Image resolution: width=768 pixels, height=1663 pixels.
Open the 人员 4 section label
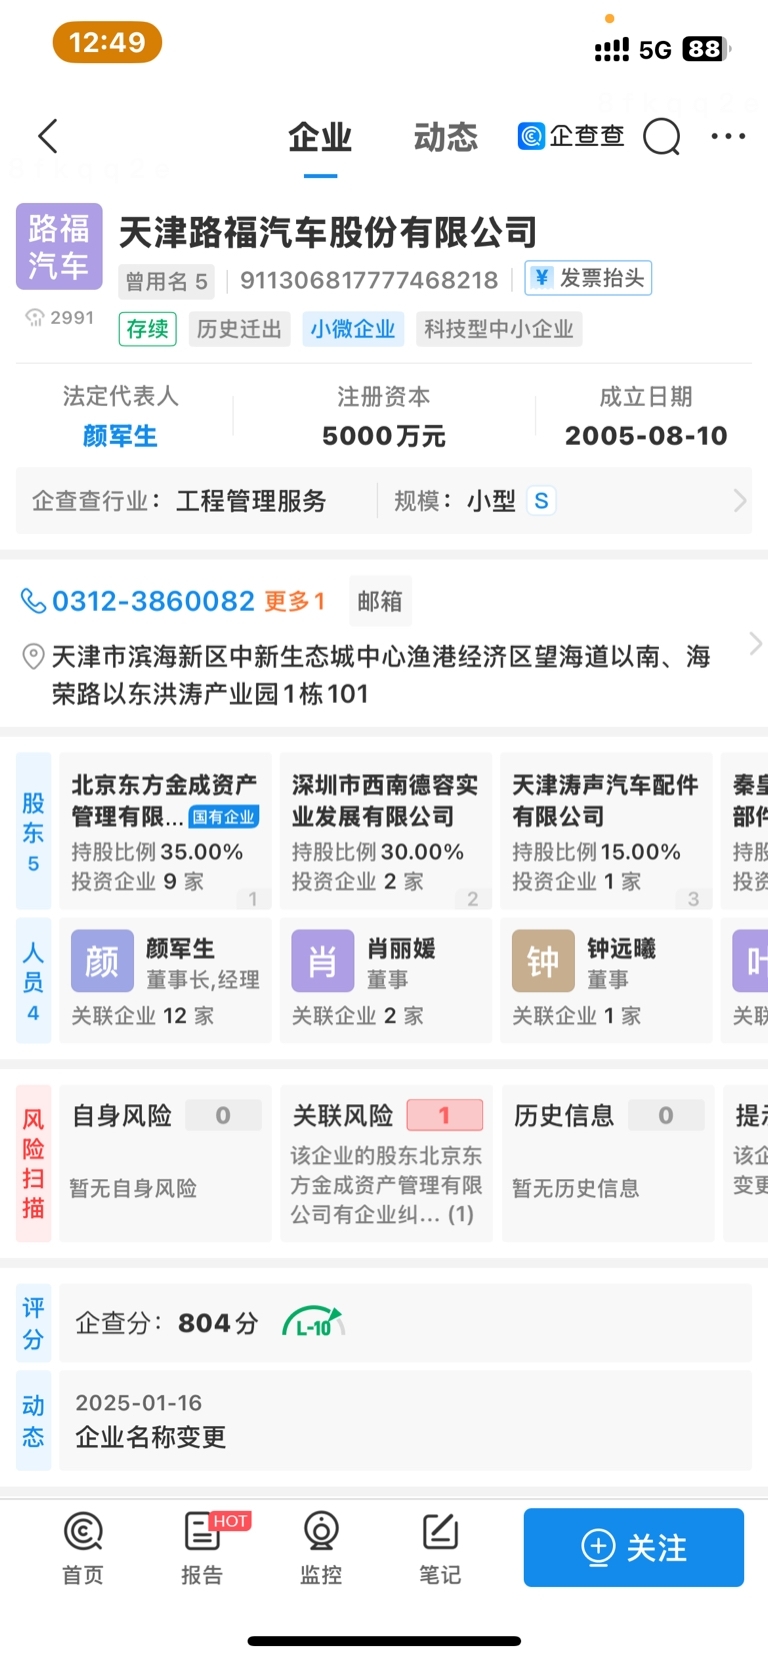33,981
